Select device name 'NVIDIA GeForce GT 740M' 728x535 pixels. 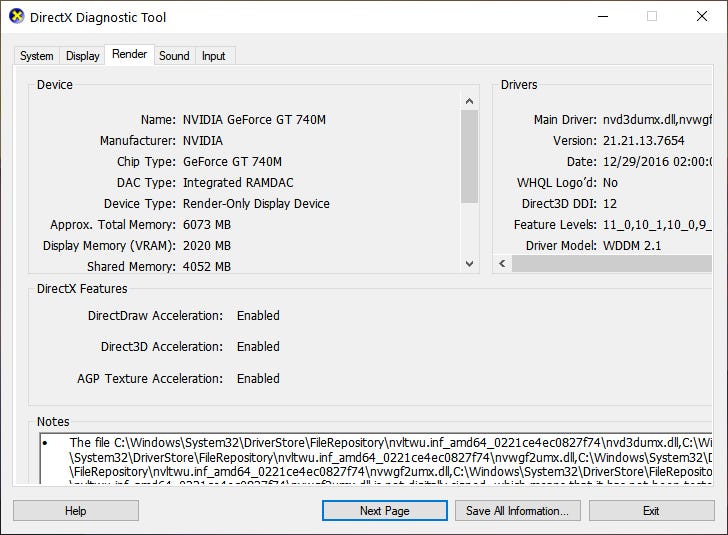coord(254,120)
